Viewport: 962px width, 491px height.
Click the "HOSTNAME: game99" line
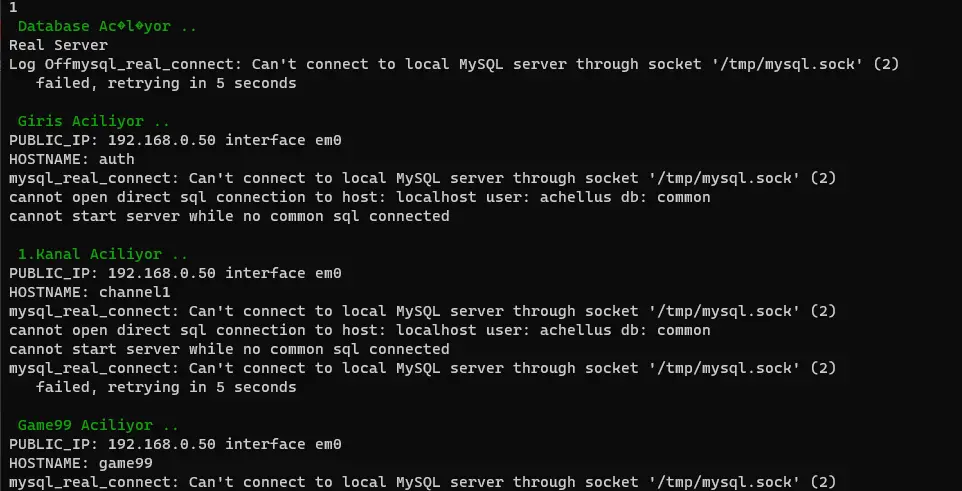point(80,463)
